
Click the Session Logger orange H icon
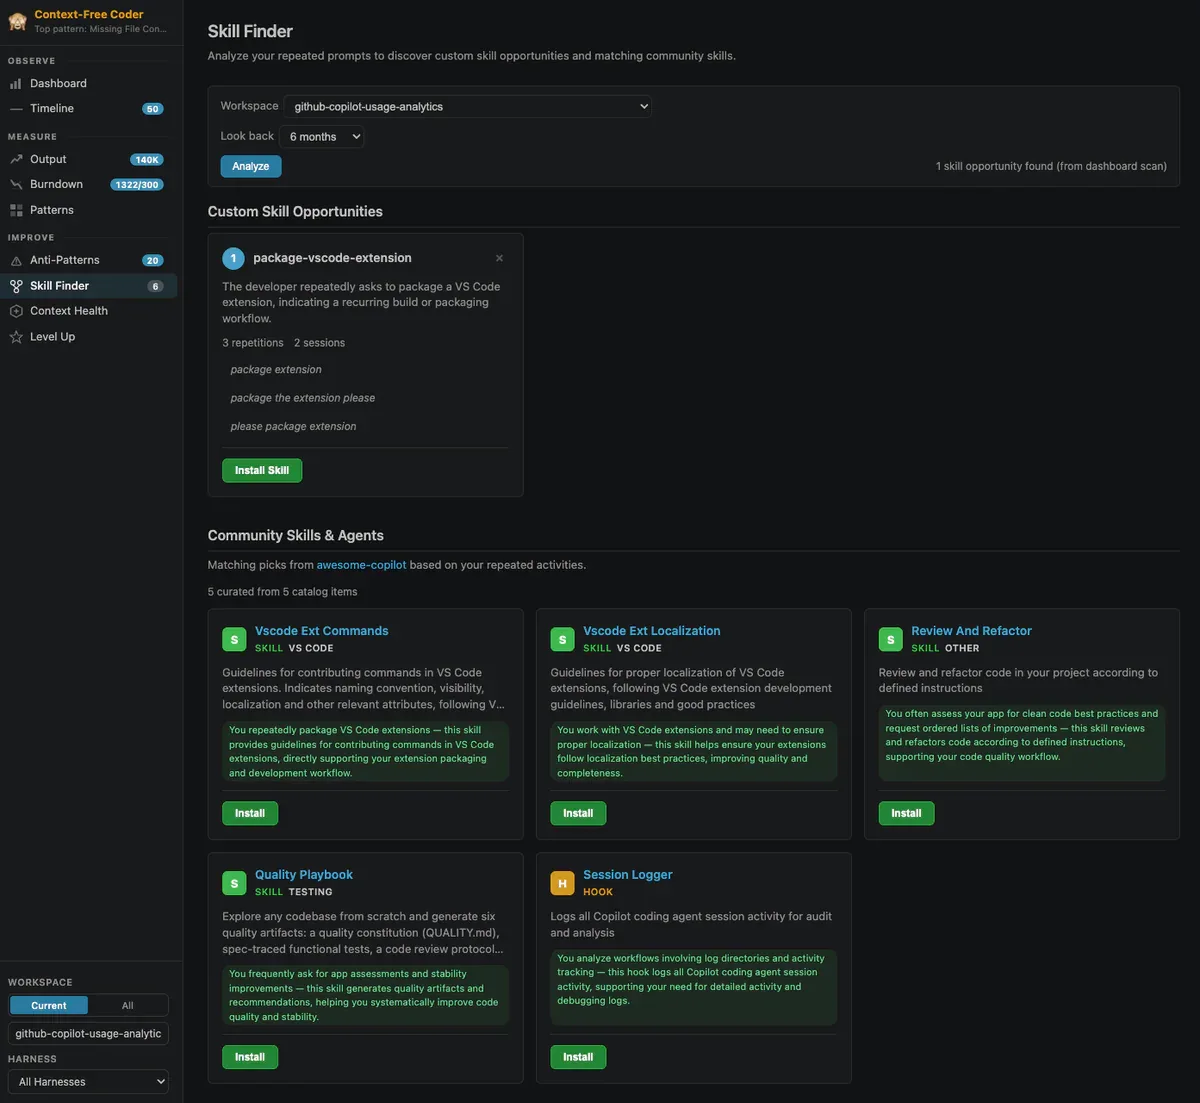(562, 883)
